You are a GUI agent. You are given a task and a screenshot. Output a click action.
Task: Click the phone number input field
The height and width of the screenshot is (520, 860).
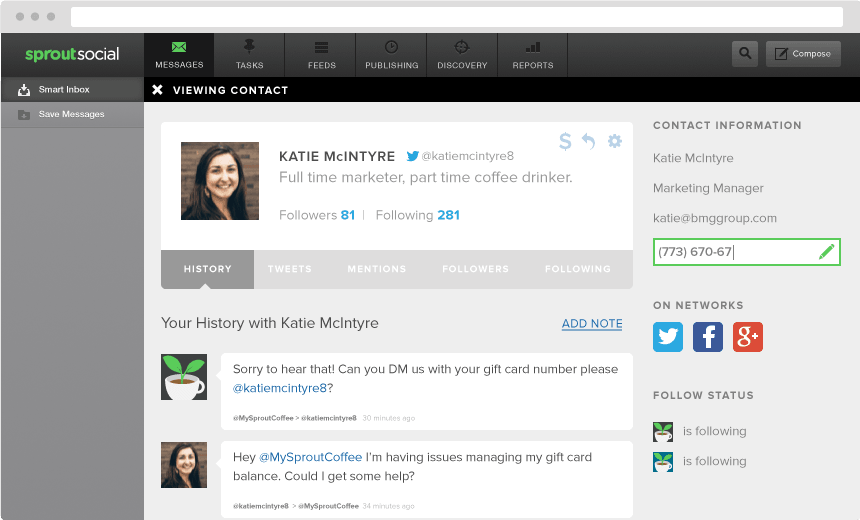coord(746,252)
